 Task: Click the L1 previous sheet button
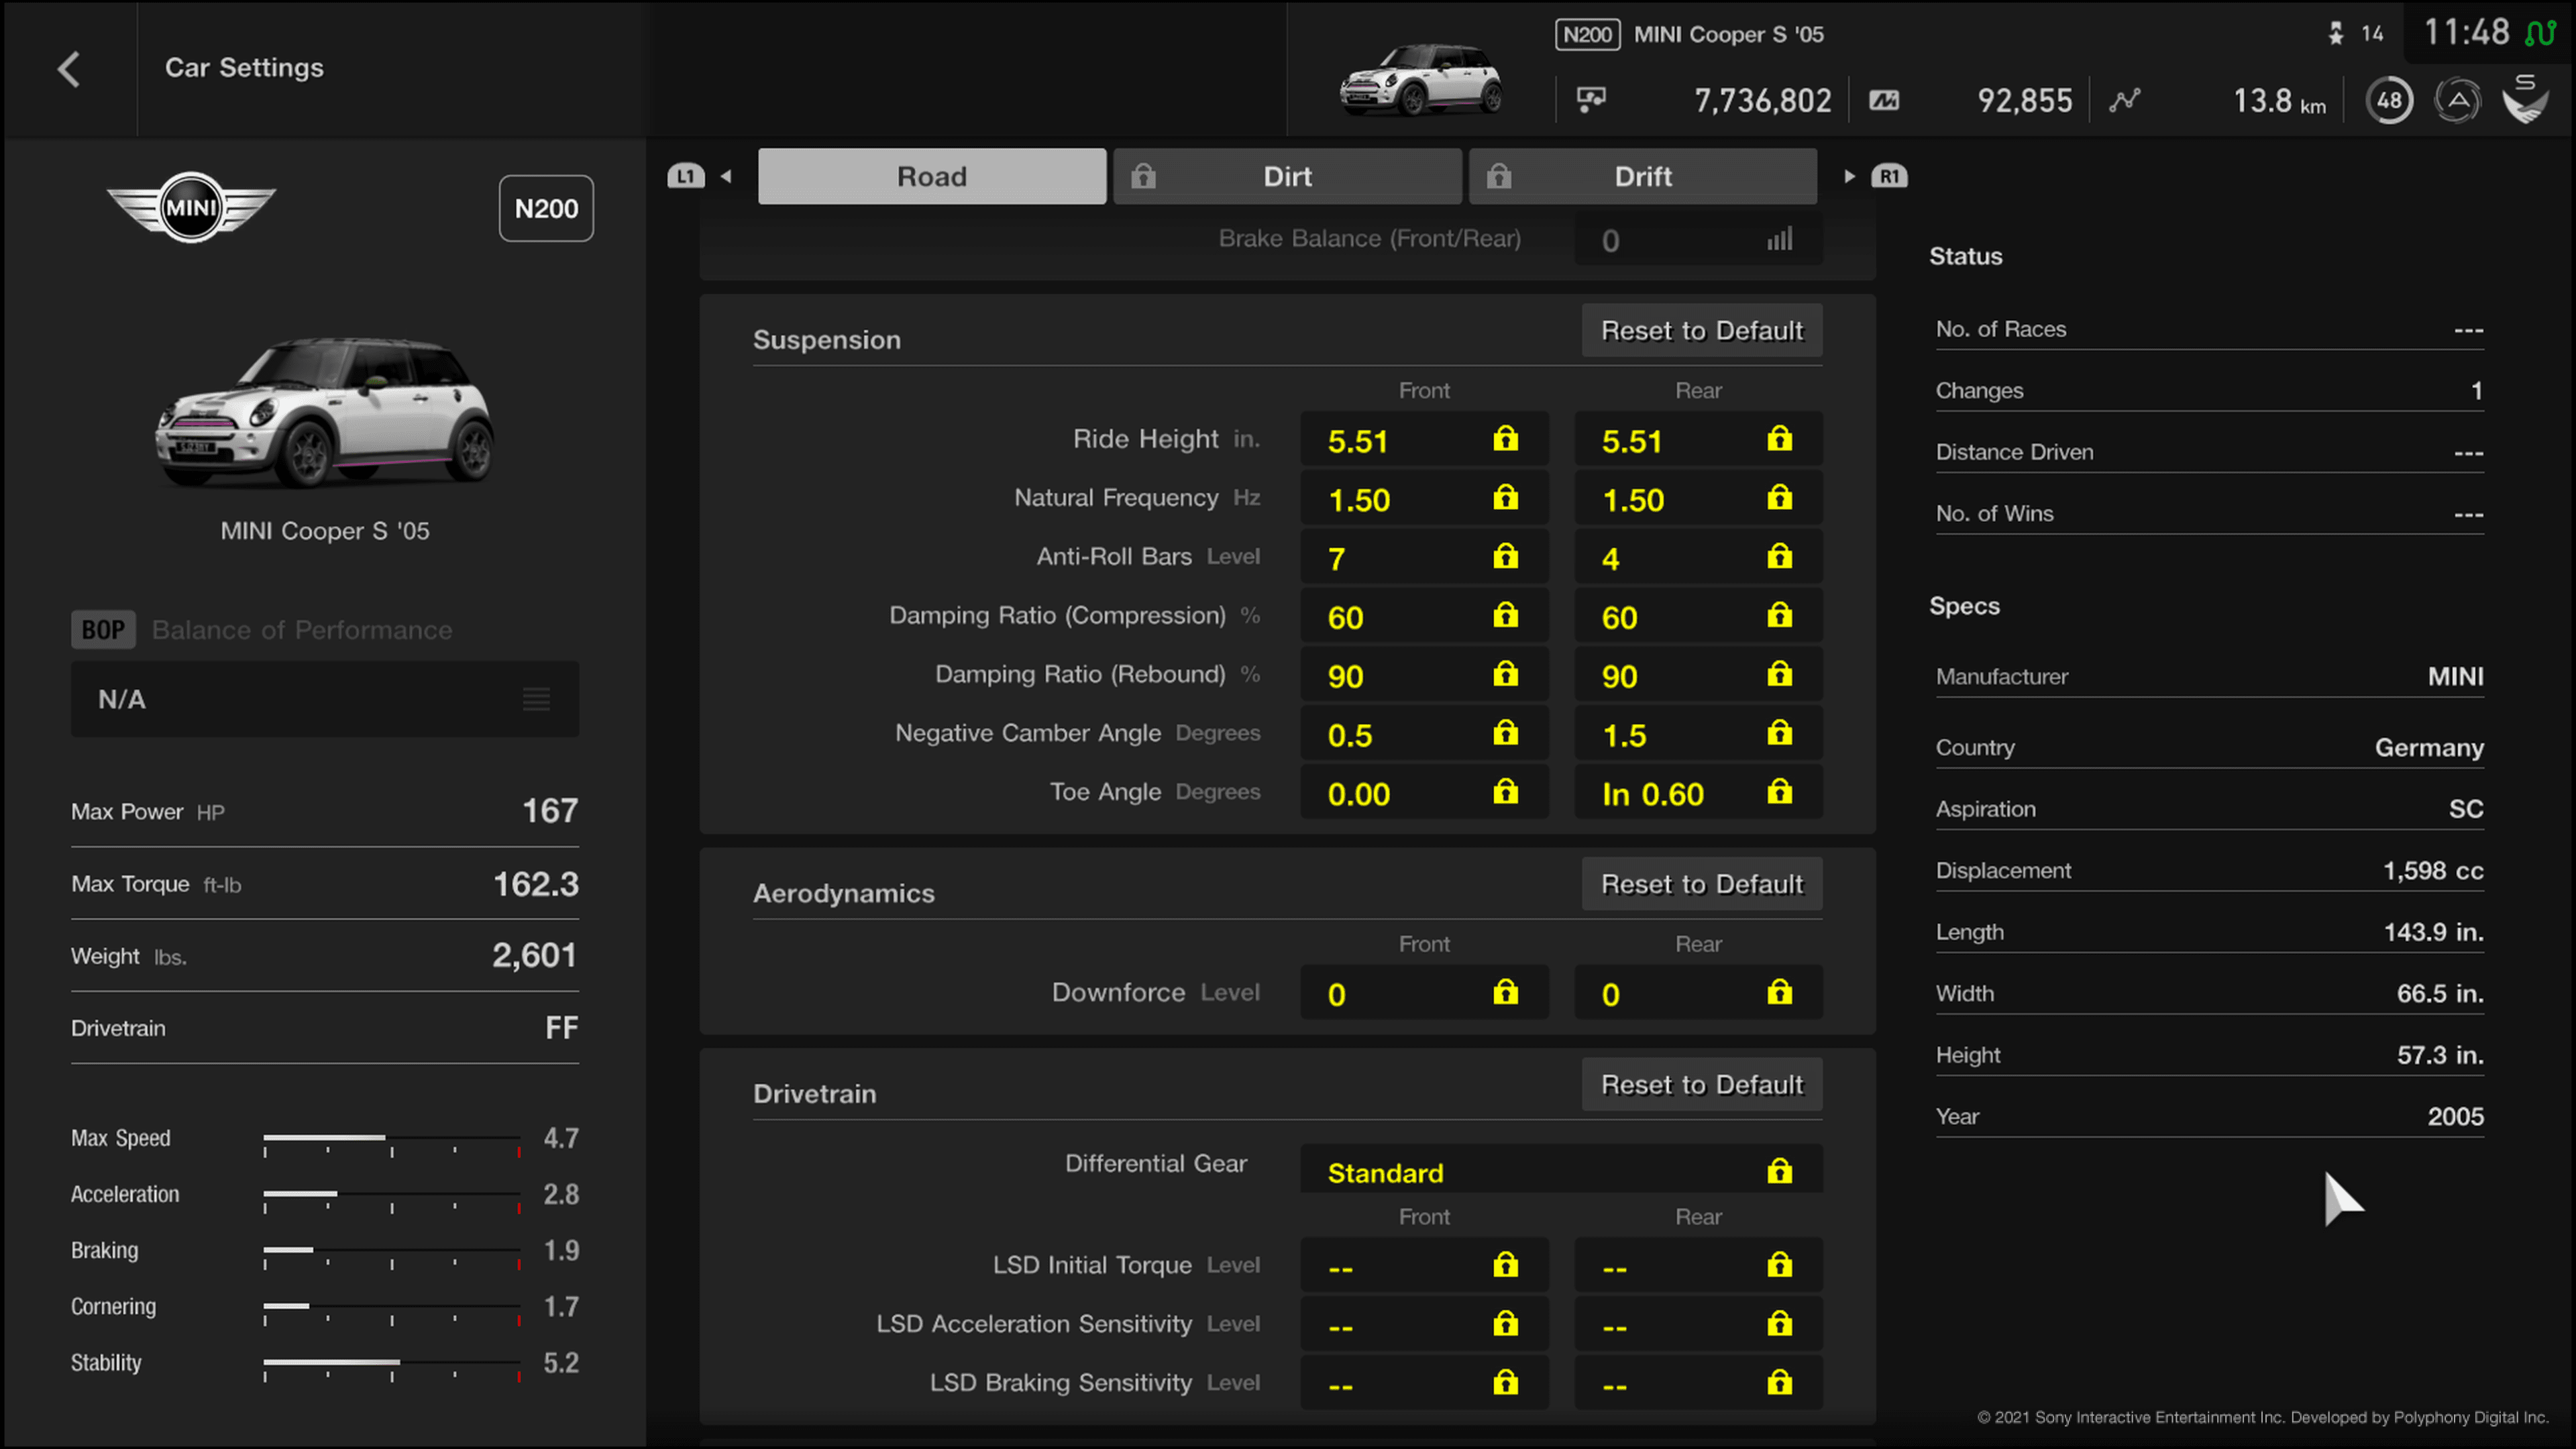pyautogui.click(x=686, y=177)
